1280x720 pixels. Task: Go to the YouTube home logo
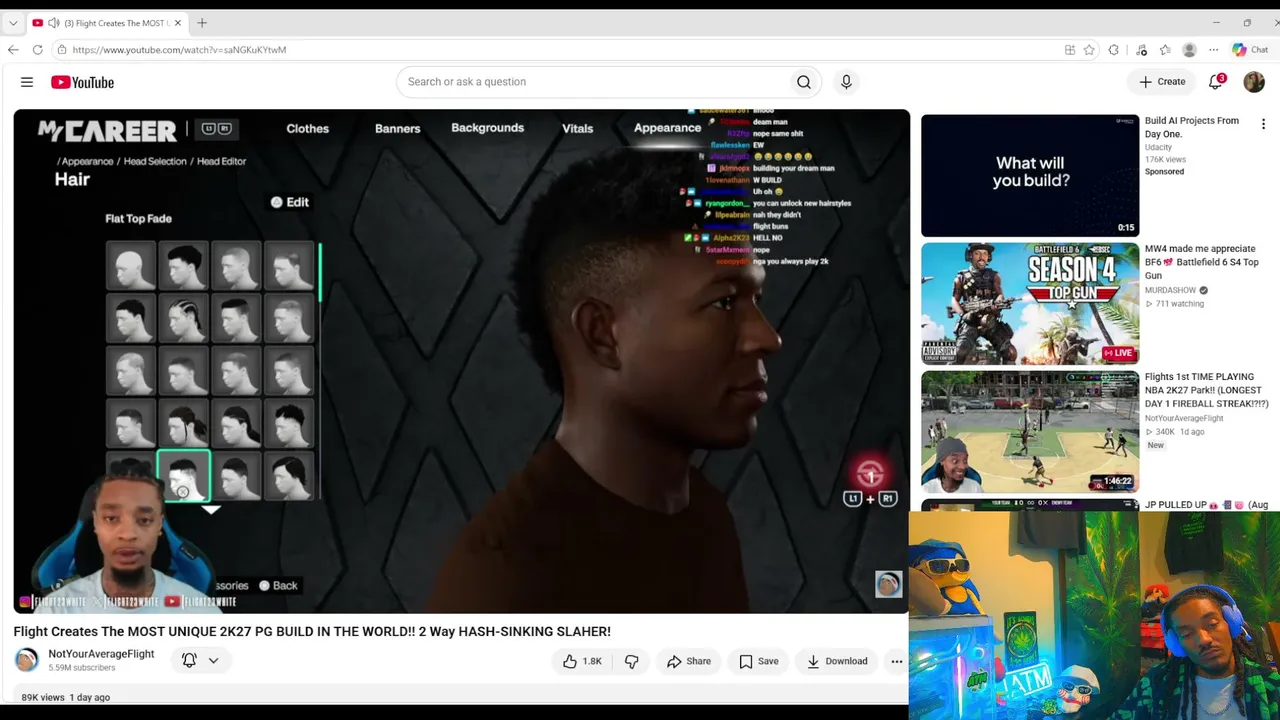(82, 82)
